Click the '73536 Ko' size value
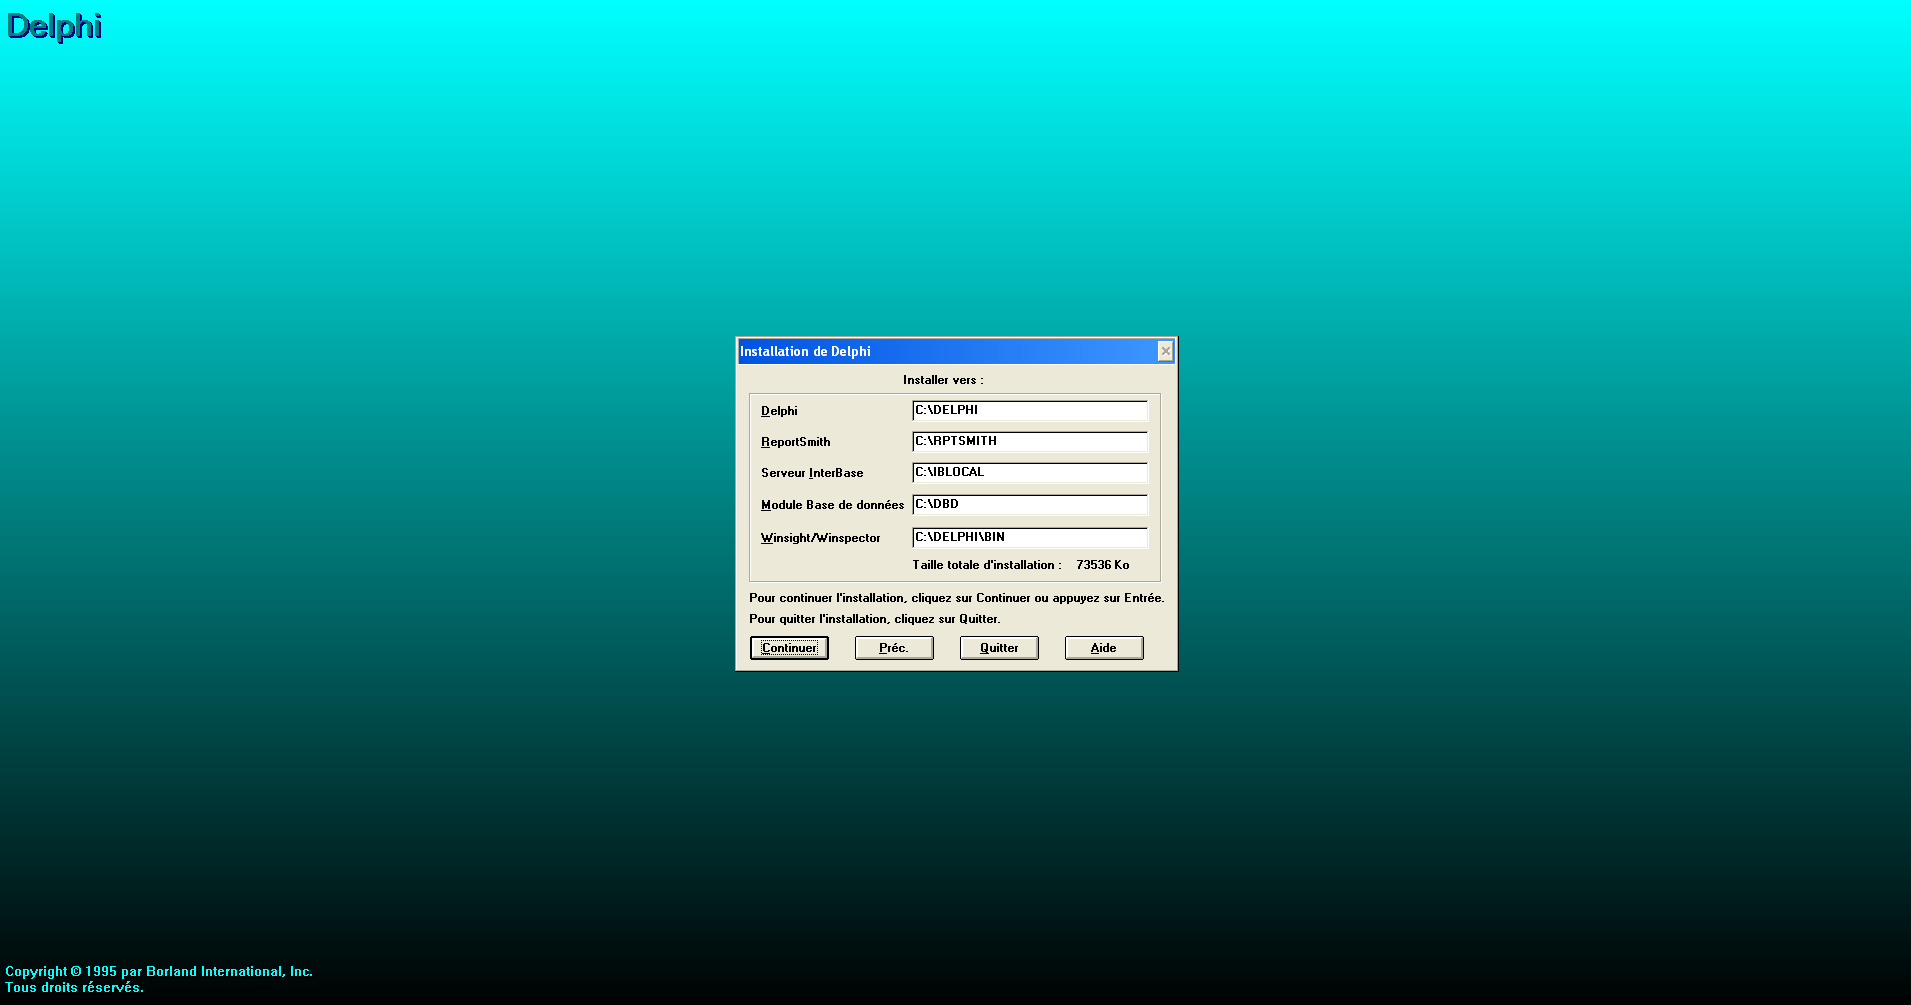 point(1103,565)
